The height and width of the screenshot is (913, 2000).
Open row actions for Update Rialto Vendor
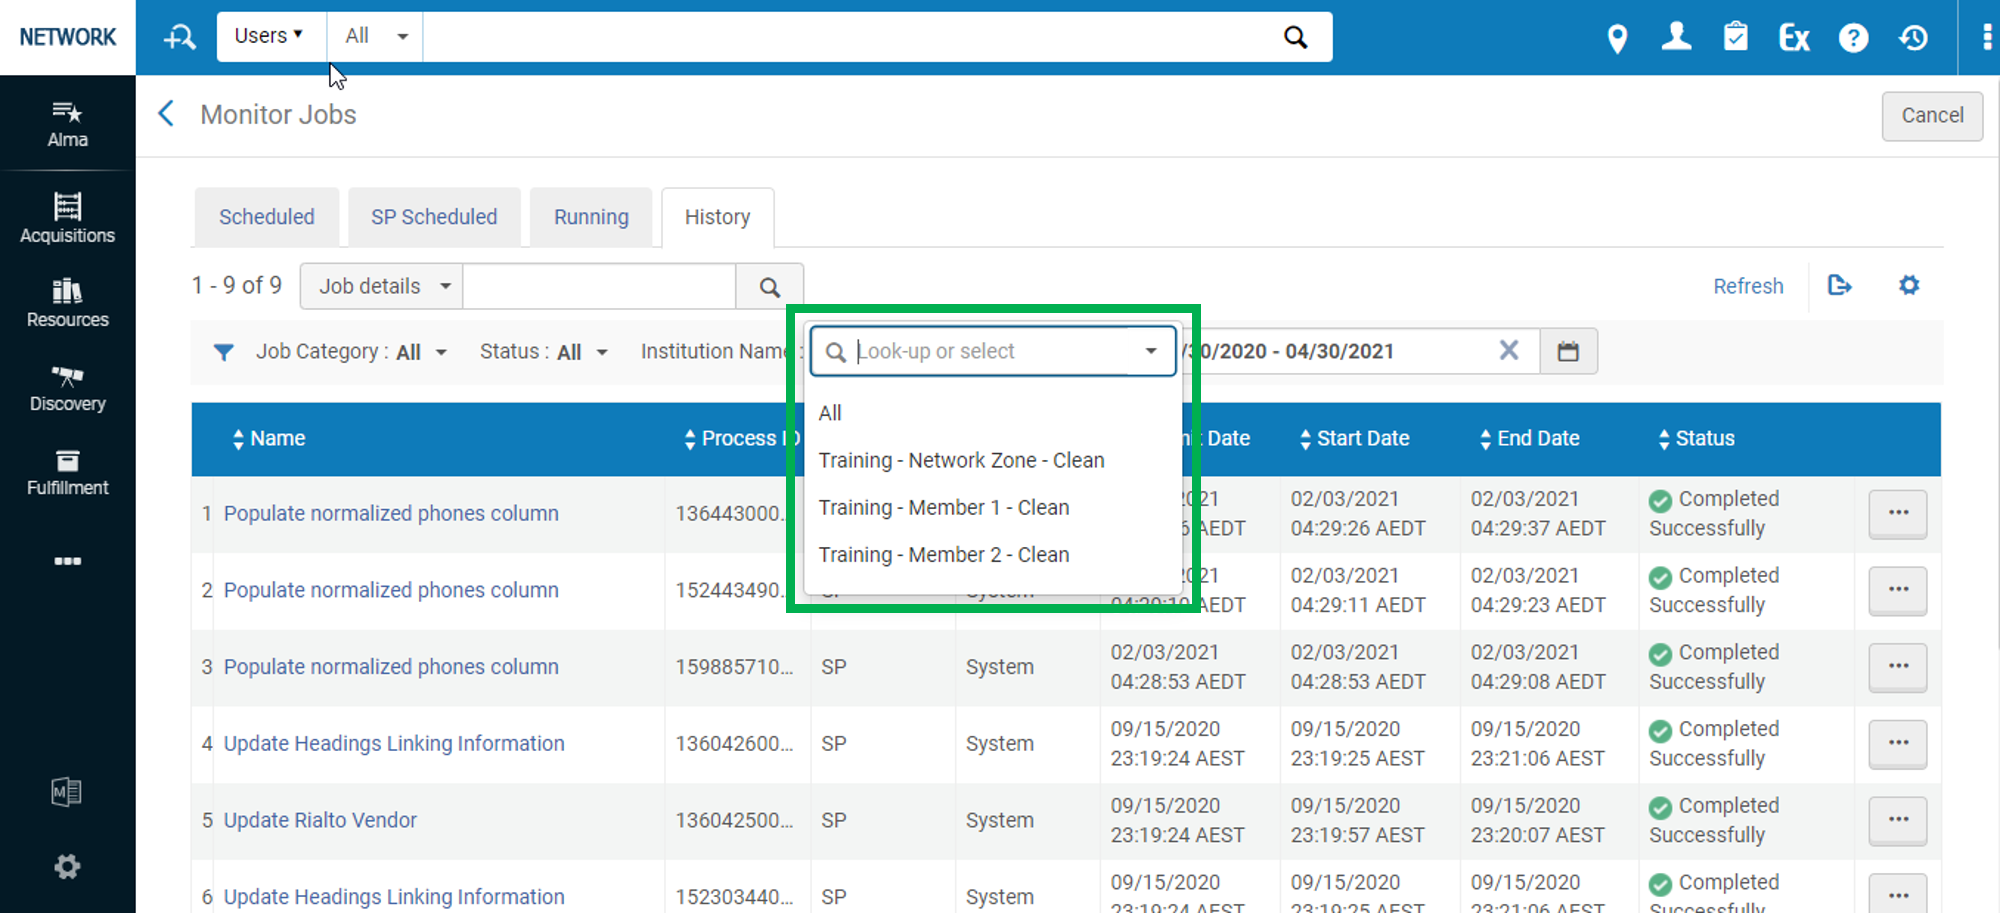1898,820
